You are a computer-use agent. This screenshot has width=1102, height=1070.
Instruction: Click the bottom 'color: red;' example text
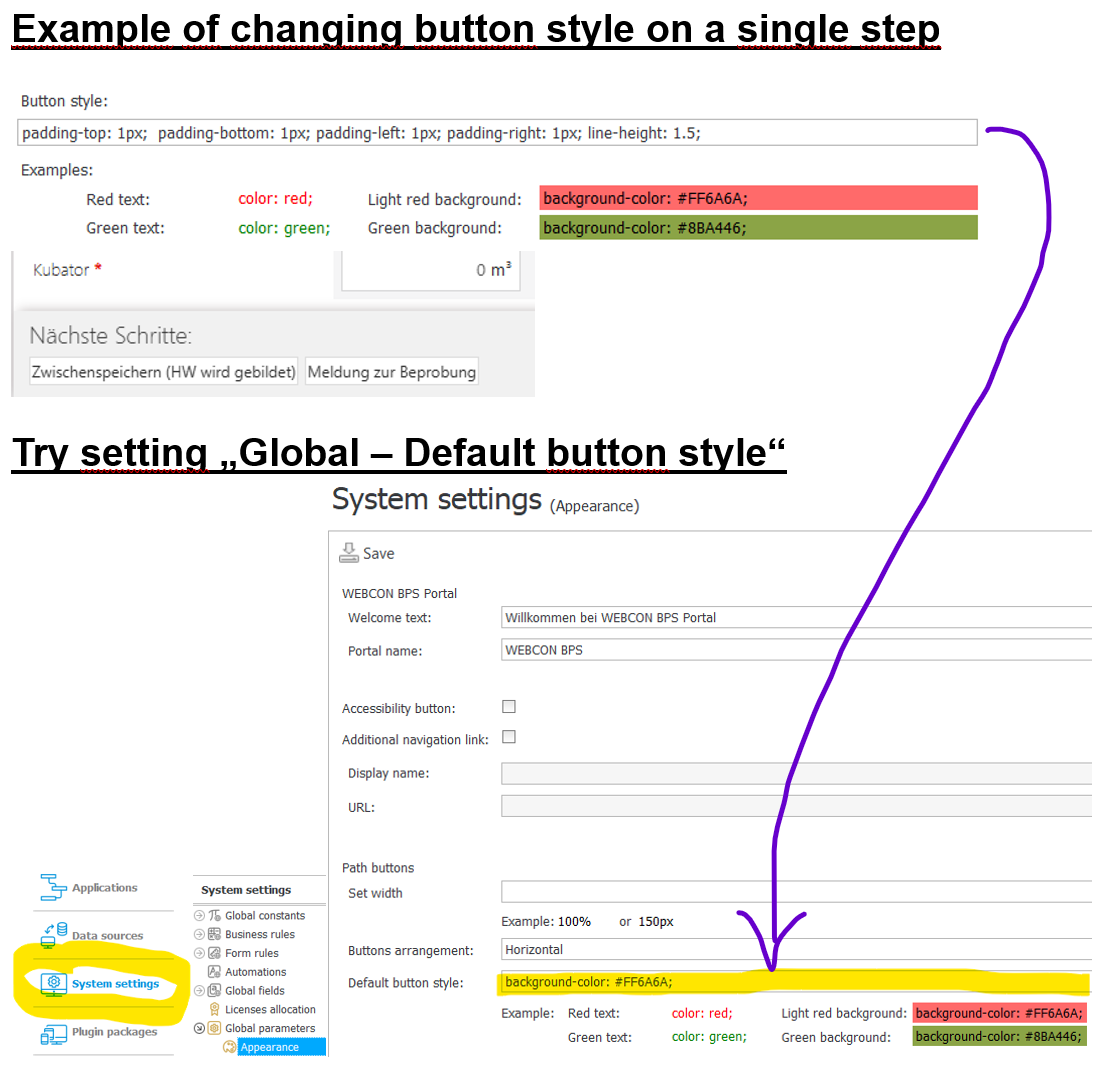click(x=702, y=1013)
